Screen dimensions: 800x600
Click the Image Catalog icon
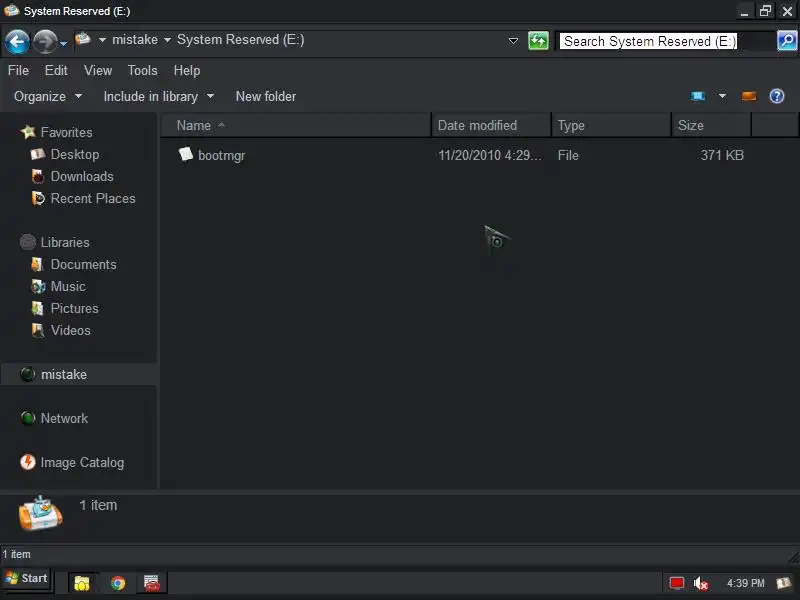[x=28, y=462]
